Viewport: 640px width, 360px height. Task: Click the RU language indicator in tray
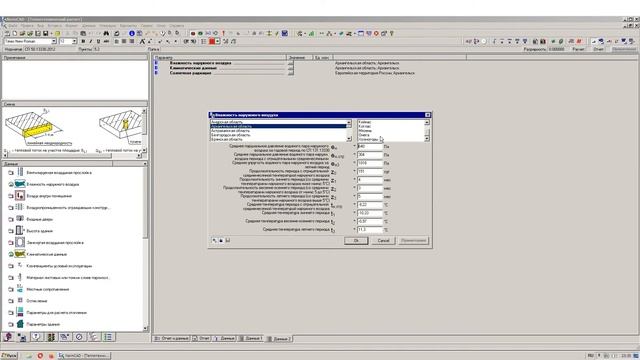pyautogui.click(x=591, y=356)
